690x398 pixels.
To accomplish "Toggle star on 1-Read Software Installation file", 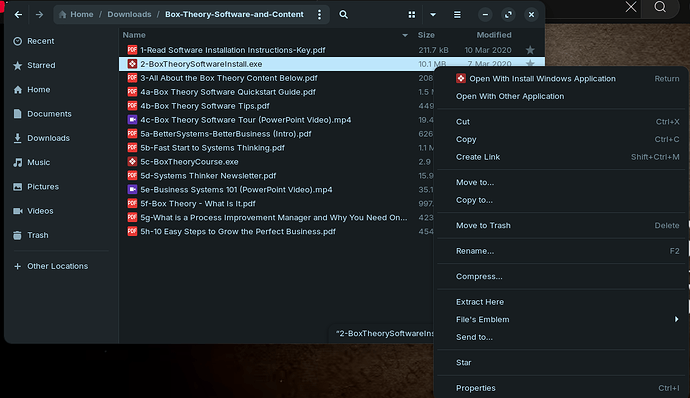I will [530, 50].
